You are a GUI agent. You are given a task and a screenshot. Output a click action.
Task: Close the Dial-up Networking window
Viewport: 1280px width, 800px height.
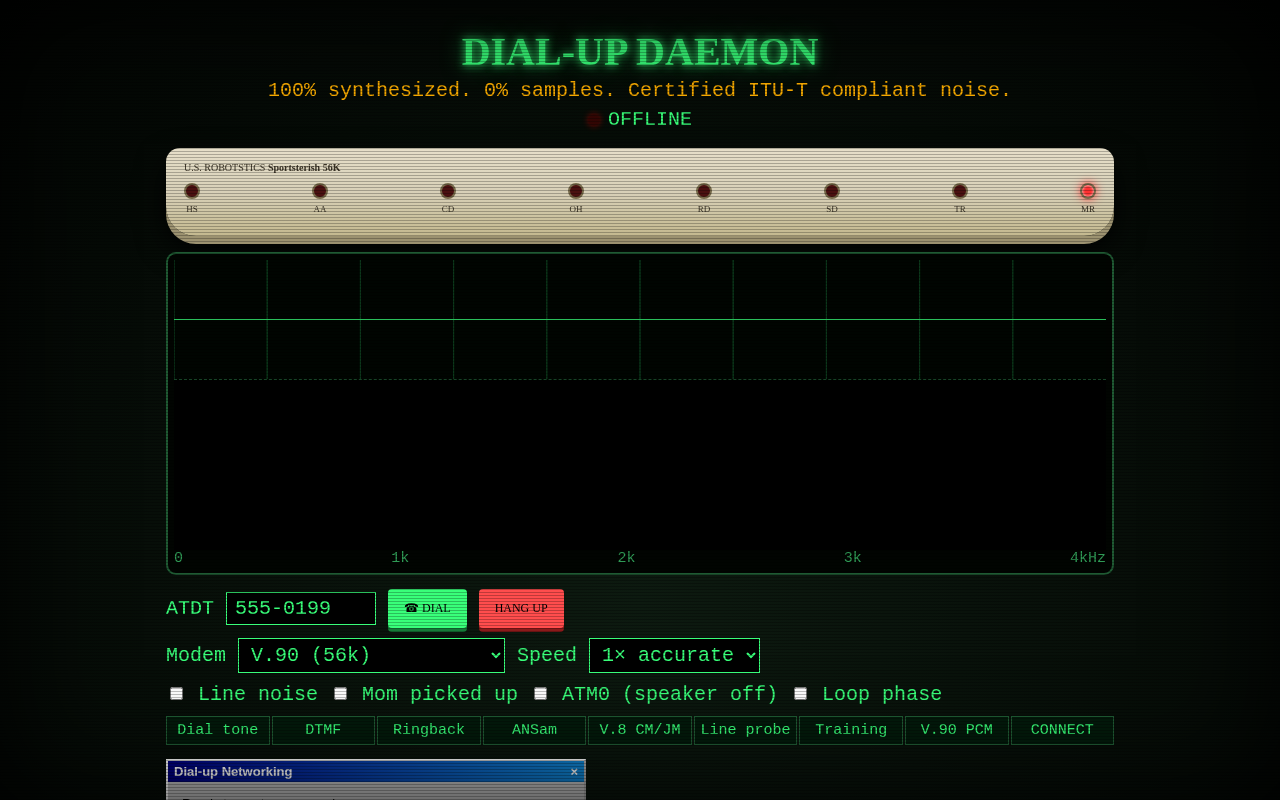(574, 772)
